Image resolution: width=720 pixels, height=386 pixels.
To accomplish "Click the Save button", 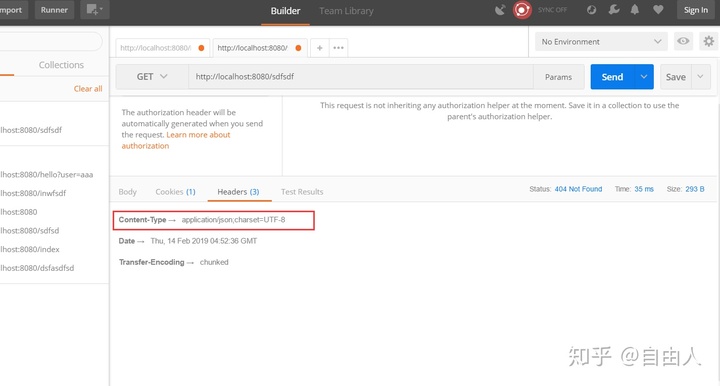I will 675,77.
